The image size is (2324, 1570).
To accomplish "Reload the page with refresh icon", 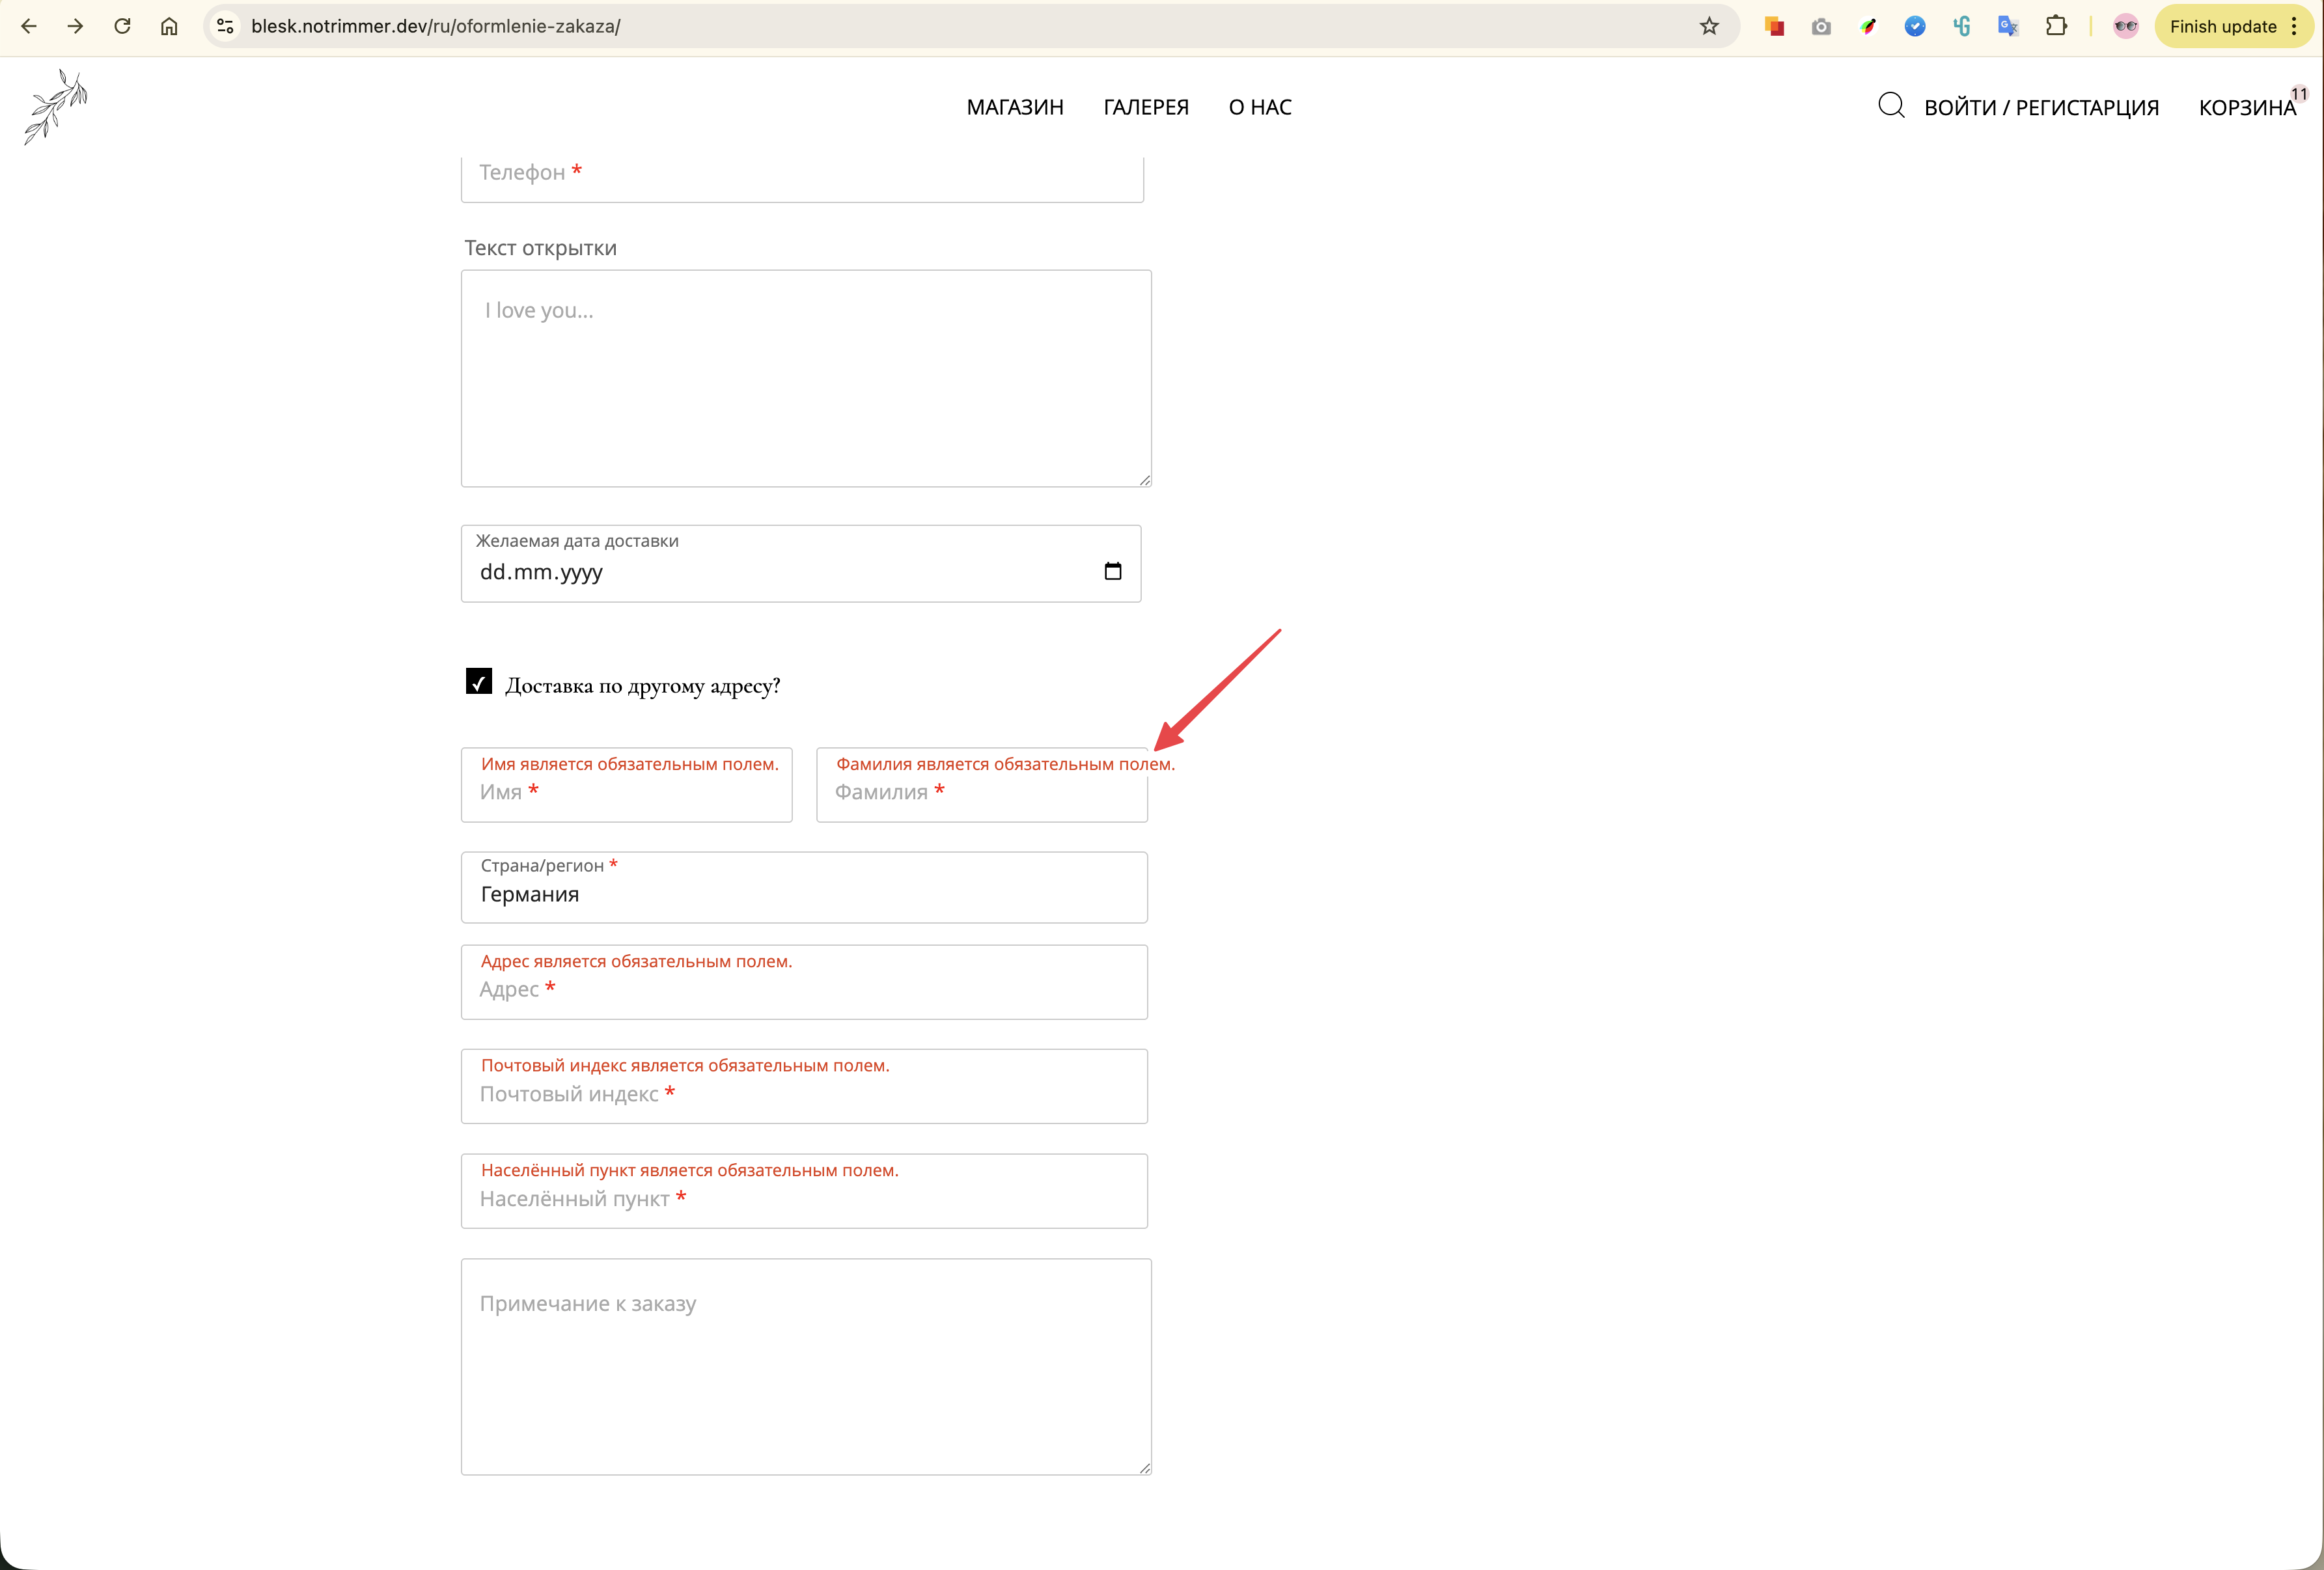I will 122,26.
